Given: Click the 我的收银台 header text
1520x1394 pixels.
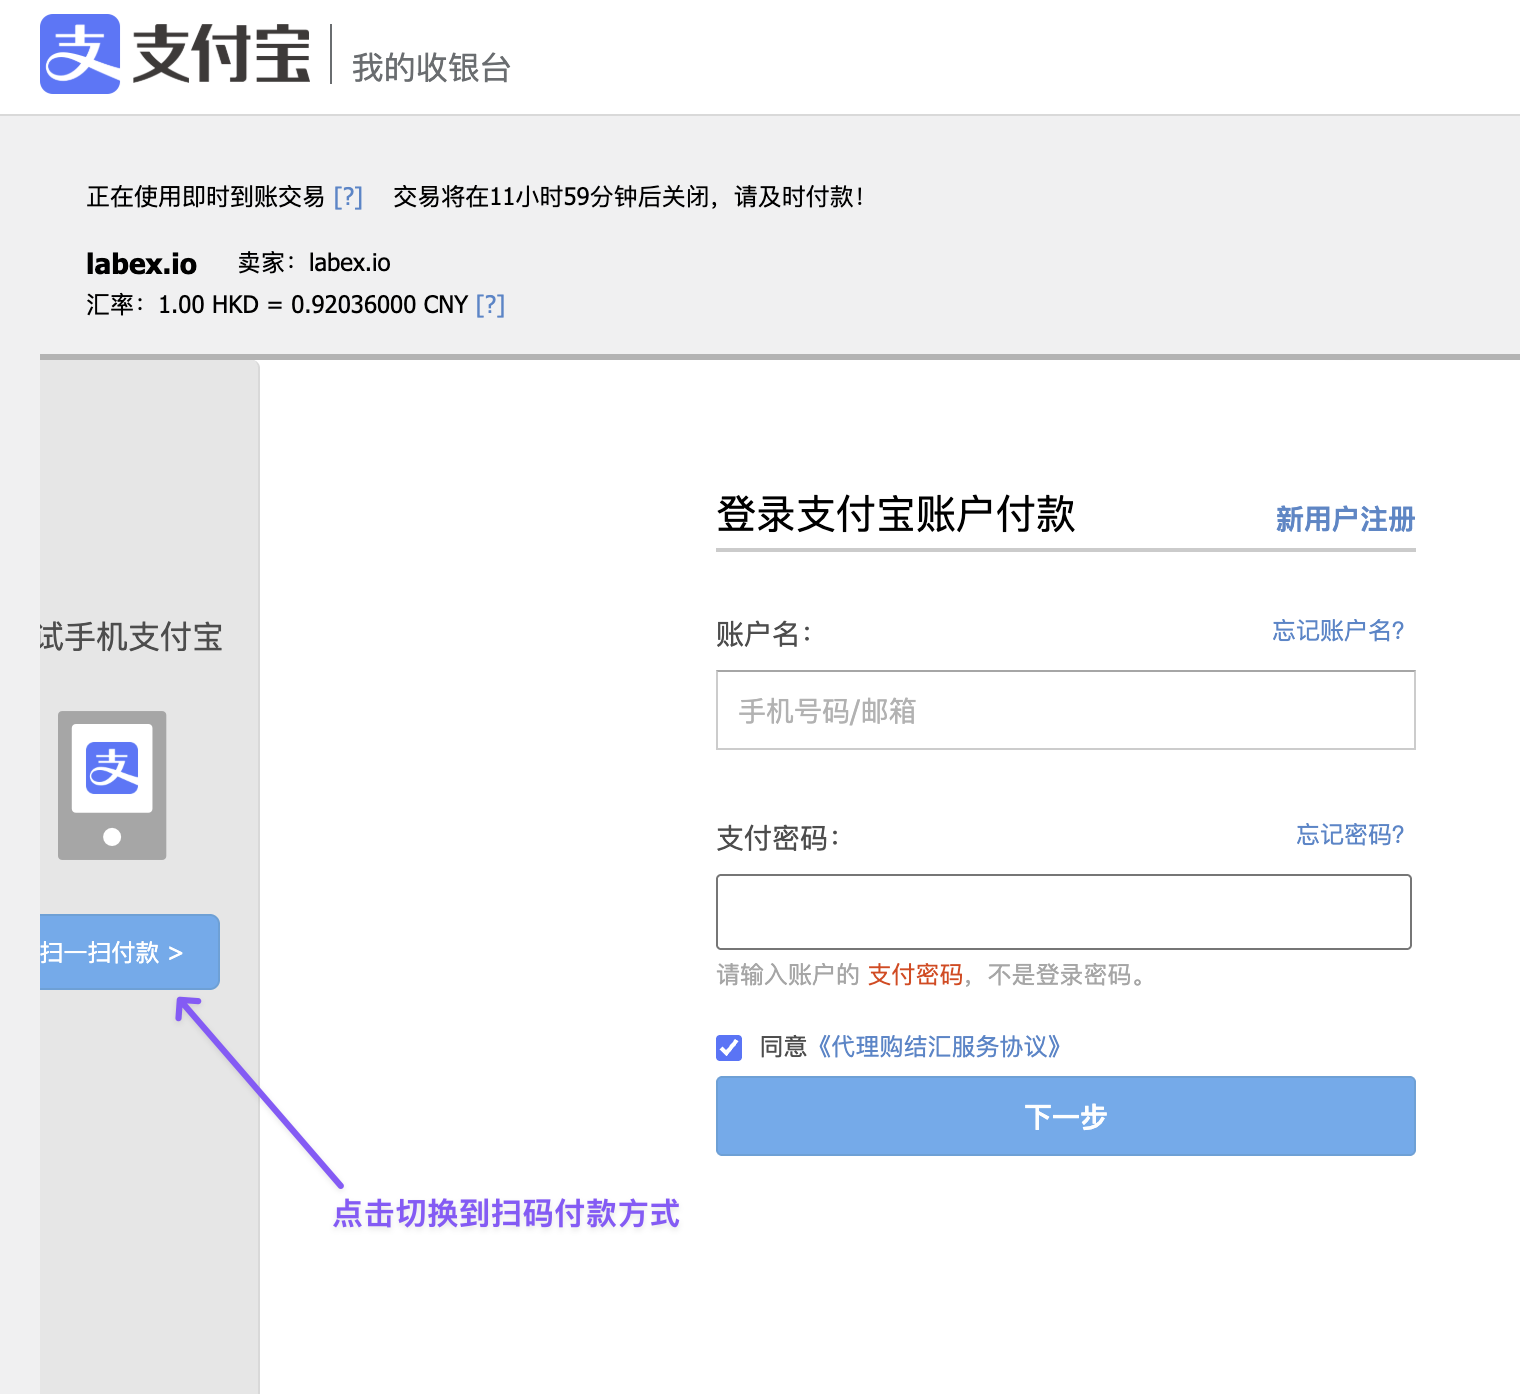Looking at the screenshot, I should pos(431,68).
